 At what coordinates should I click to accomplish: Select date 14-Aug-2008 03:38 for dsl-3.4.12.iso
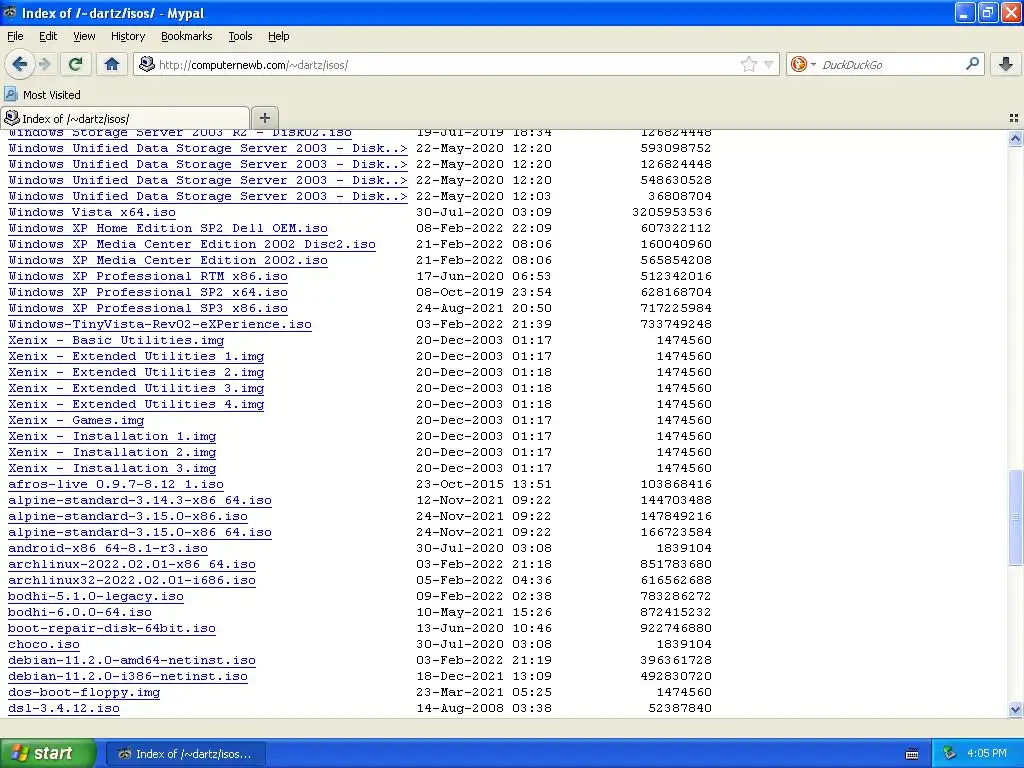(x=484, y=709)
